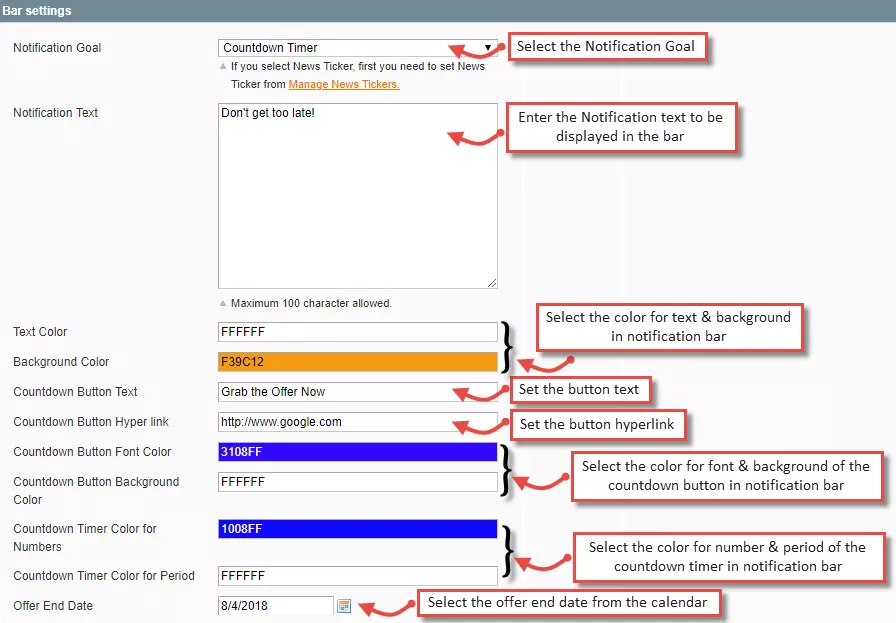This screenshot has width=896, height=623.
Task: Open the Manage News Tickers link
Action: (344, 84)
